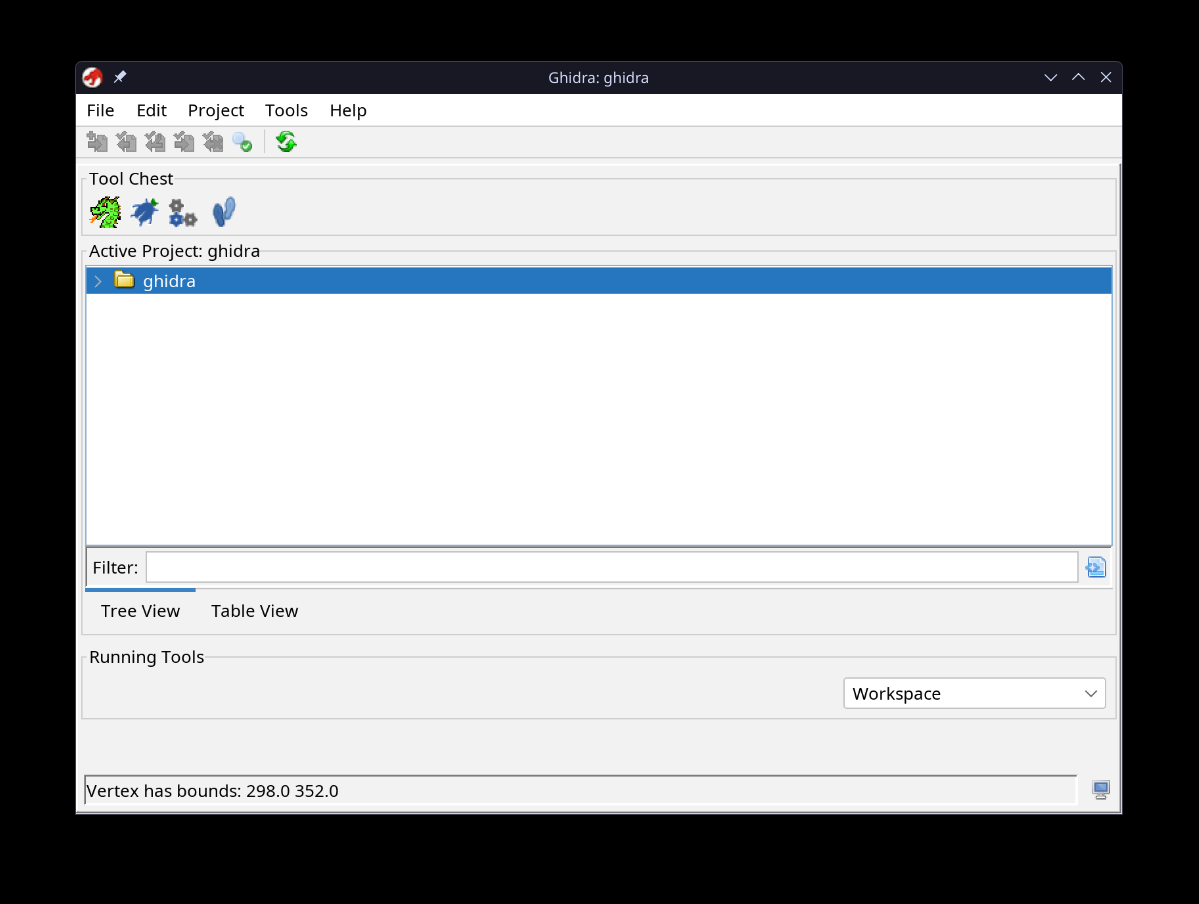Click the 'Vertex has bounds' status message
This screenshot has height=904, width=1199.
pyautogui.click(x=212, y=791)
